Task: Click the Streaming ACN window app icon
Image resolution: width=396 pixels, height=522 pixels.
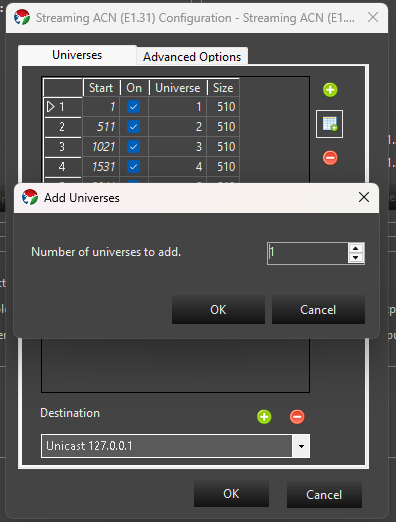Action: 22,17
